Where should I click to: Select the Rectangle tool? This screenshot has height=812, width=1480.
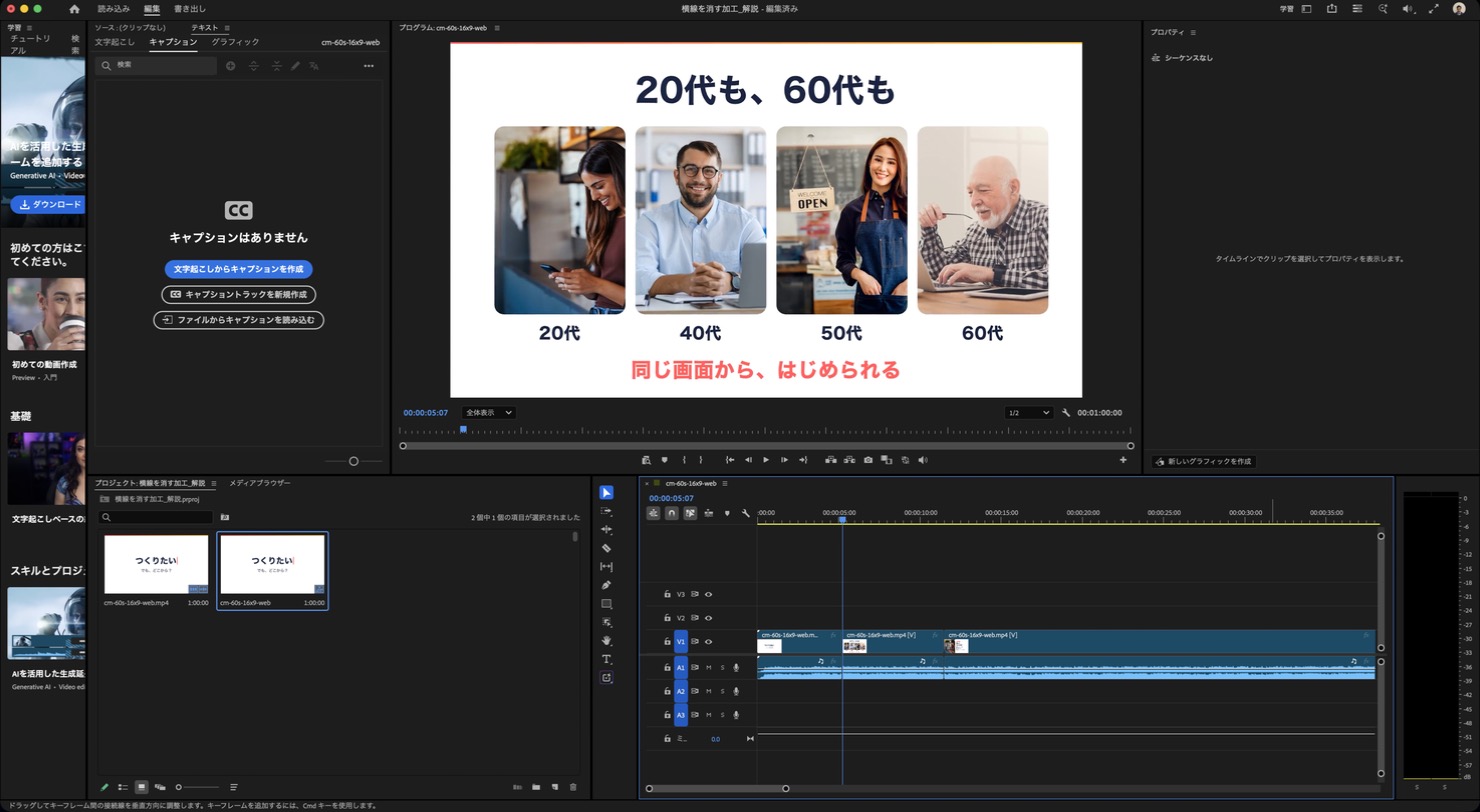point(606,604)
